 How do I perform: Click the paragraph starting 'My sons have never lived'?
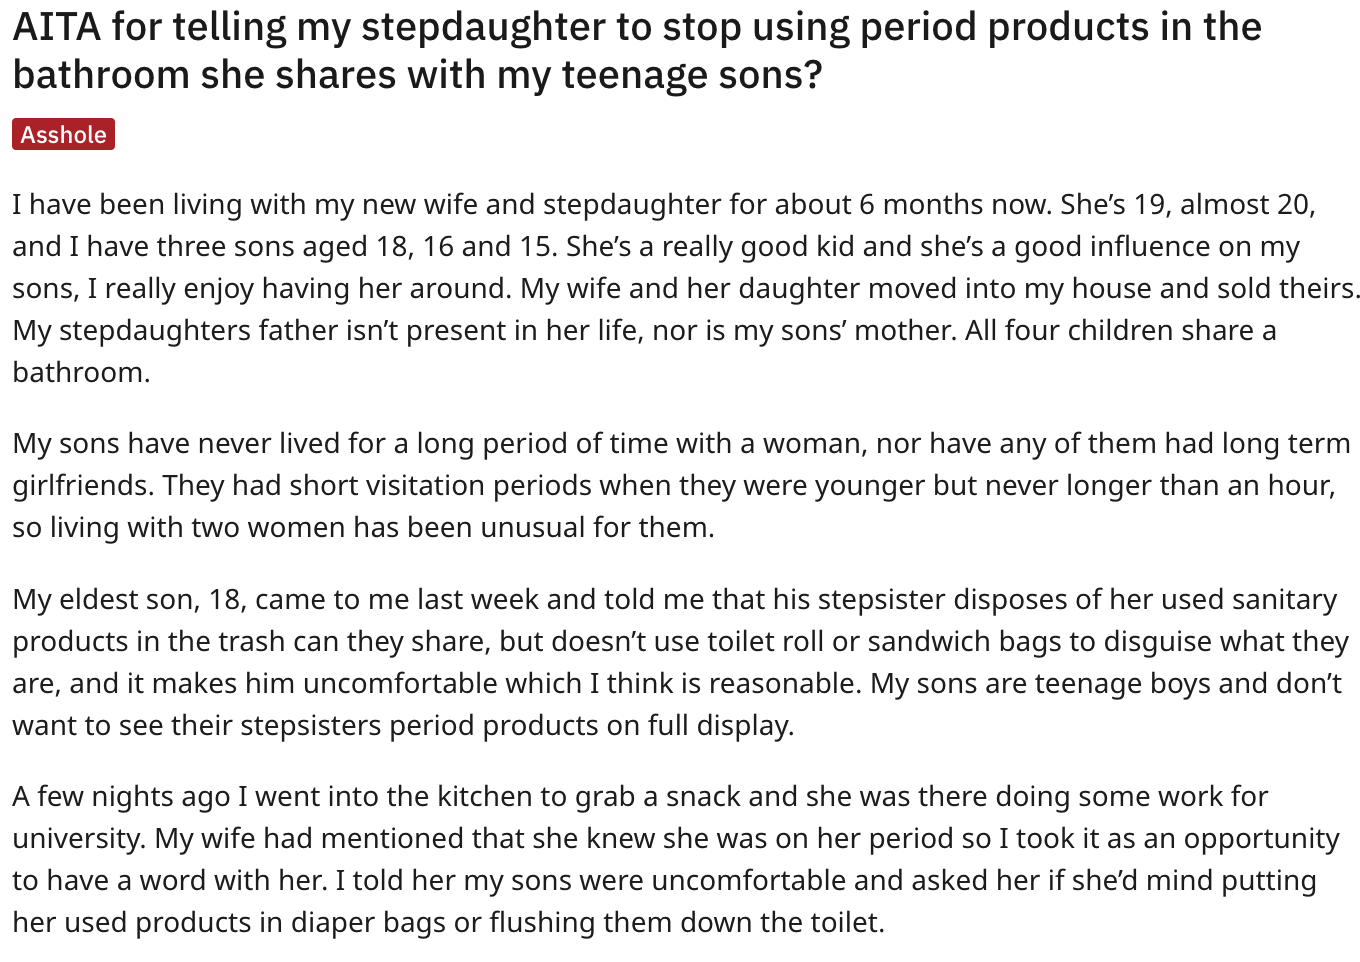pos(680,485)
